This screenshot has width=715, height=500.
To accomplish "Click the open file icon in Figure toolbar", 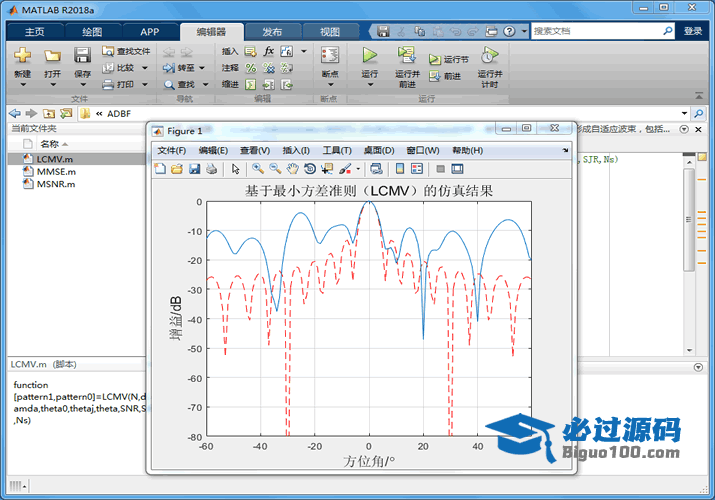I will point(177,169).
